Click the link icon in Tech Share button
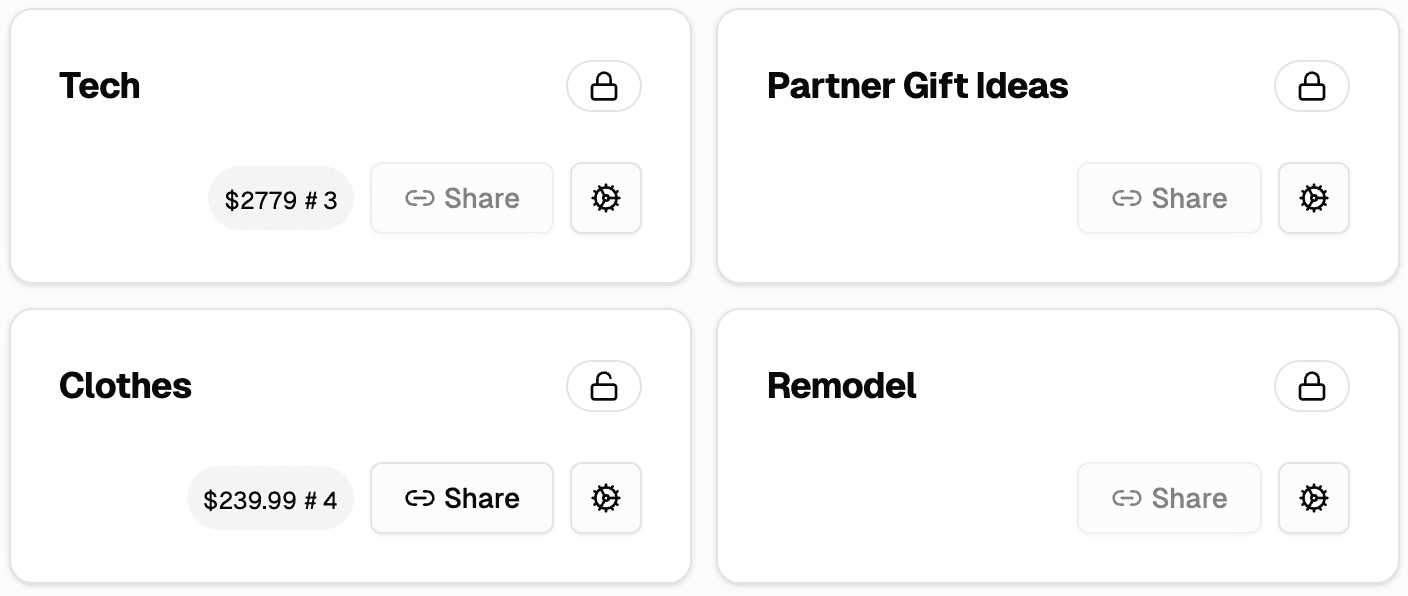This screenshot has width=1408, height=596. (x=420, y=198)
